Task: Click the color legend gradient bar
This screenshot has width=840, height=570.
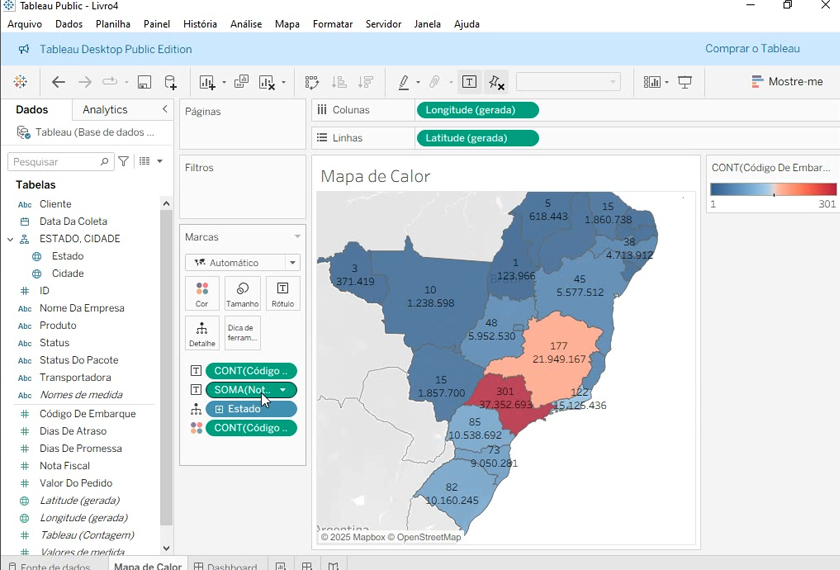Action: coord(772,189)
